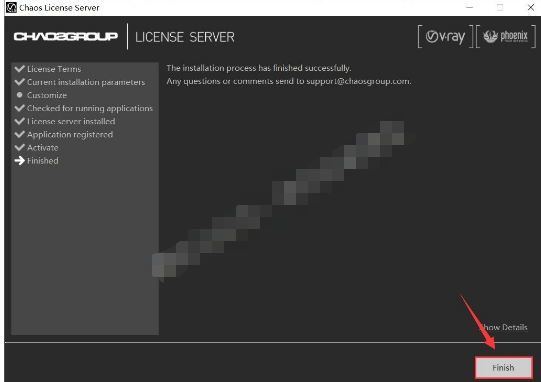Click the installation finished successfully message
The image size is (541, 382).
point(259,68)
